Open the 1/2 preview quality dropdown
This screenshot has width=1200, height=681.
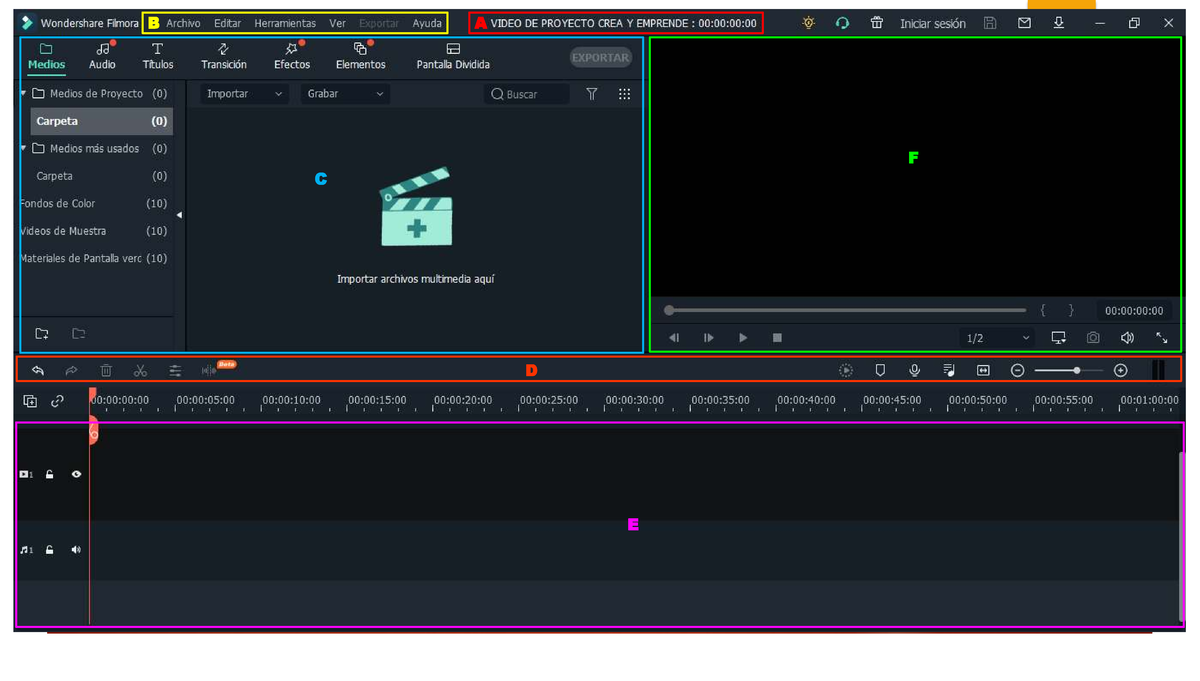click(x=997, y=338)
